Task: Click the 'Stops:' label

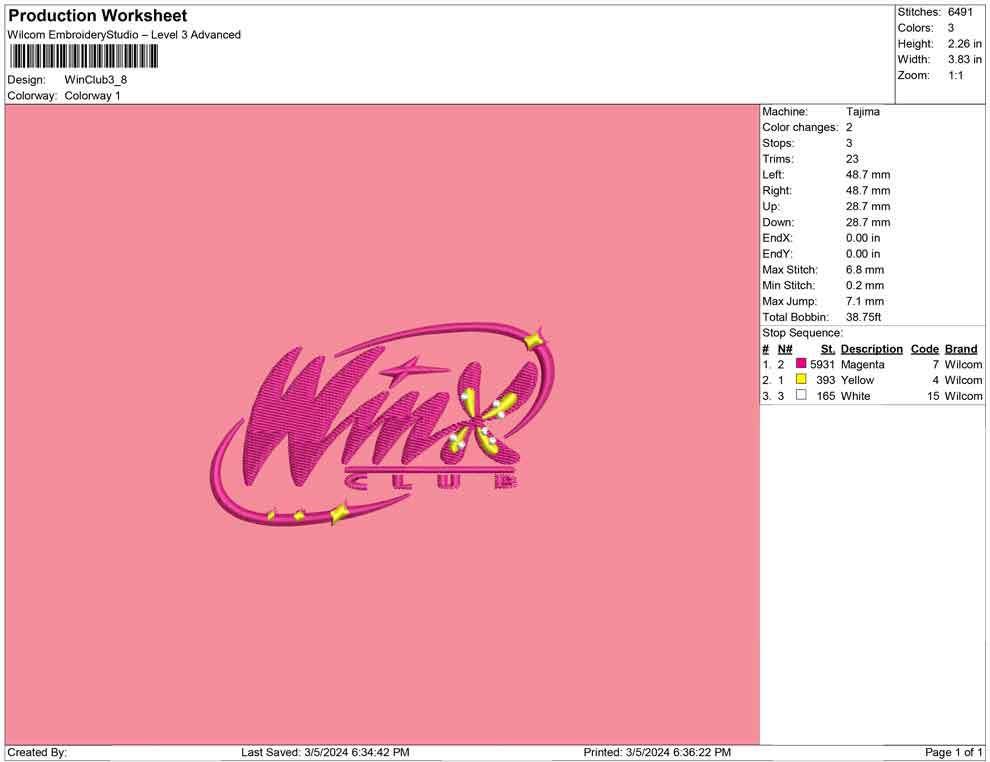Action: [778, 143]
